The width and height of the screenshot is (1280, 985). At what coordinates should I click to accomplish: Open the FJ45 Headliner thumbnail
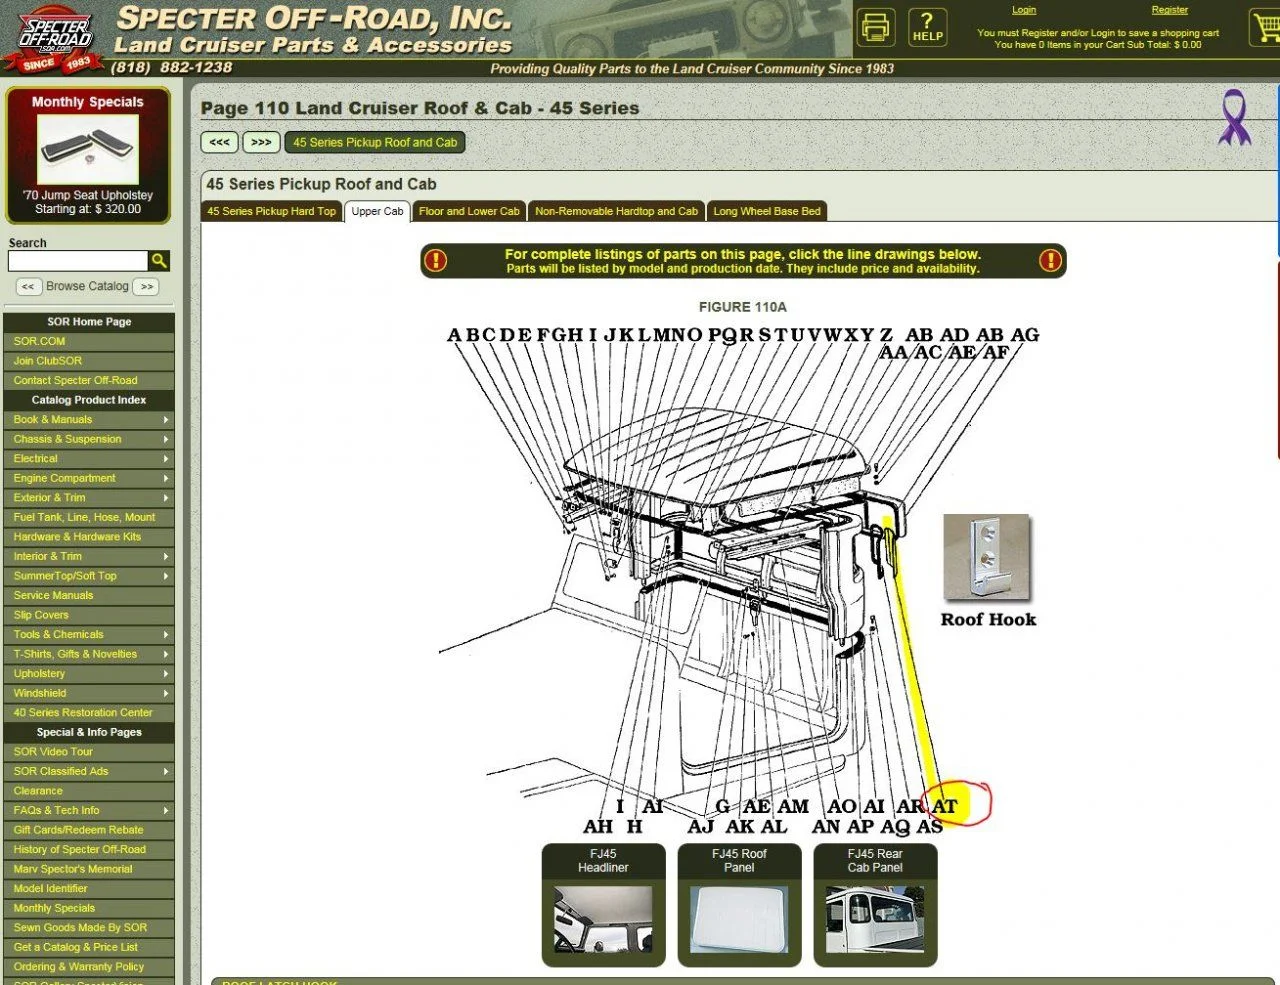[603, 918]
